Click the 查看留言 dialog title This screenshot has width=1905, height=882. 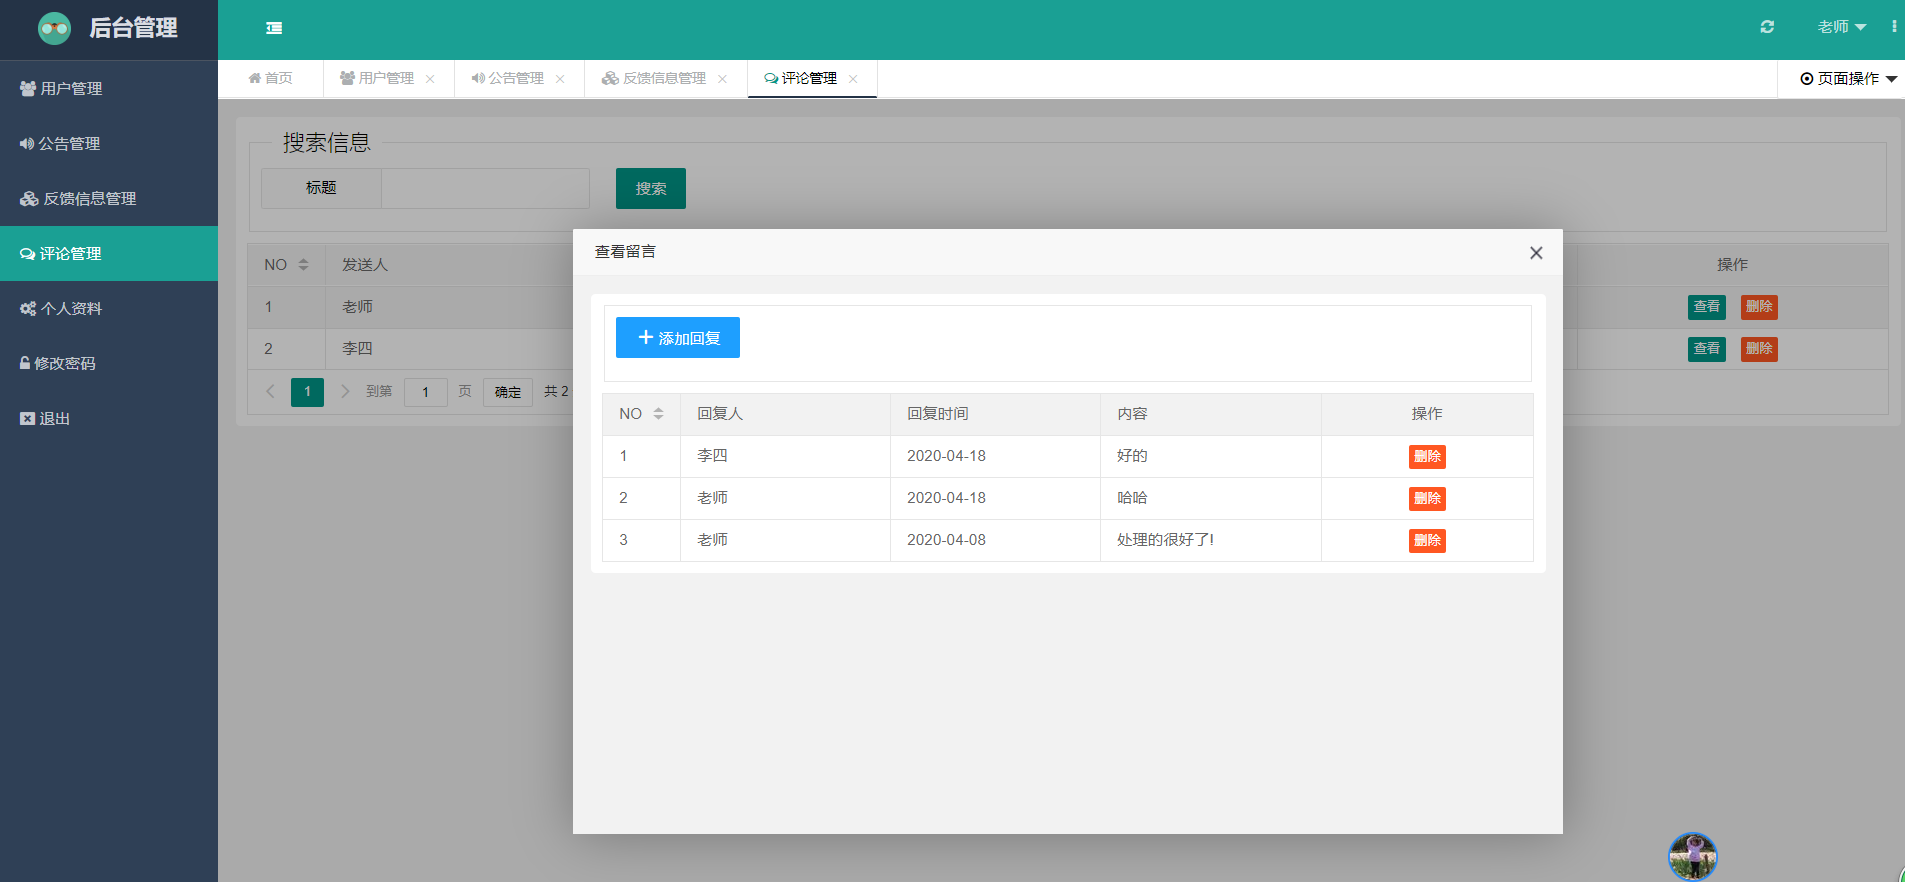click(625, 252)
